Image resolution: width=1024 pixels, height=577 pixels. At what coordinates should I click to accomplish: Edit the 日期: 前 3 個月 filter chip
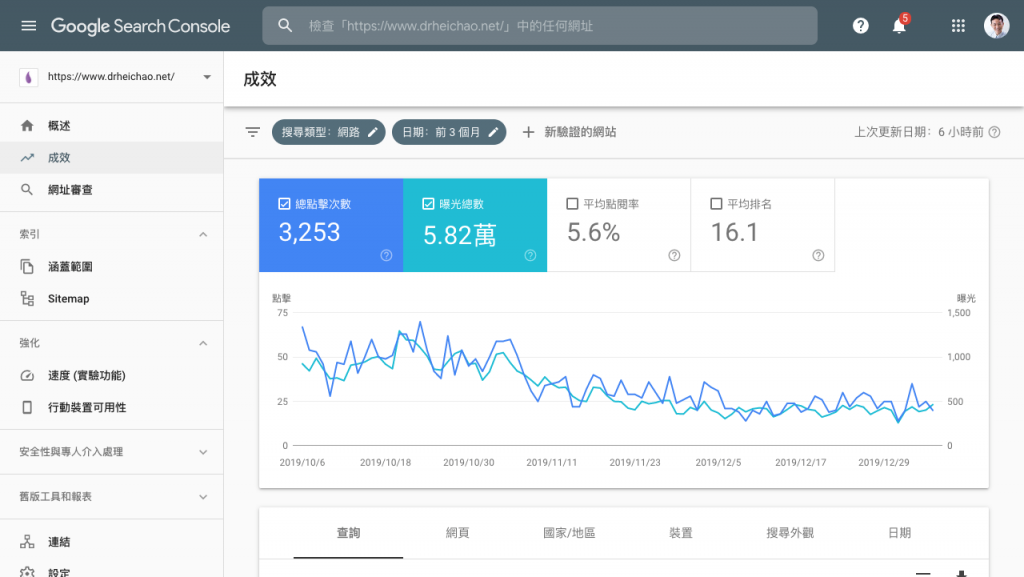[x=449, y=132]
